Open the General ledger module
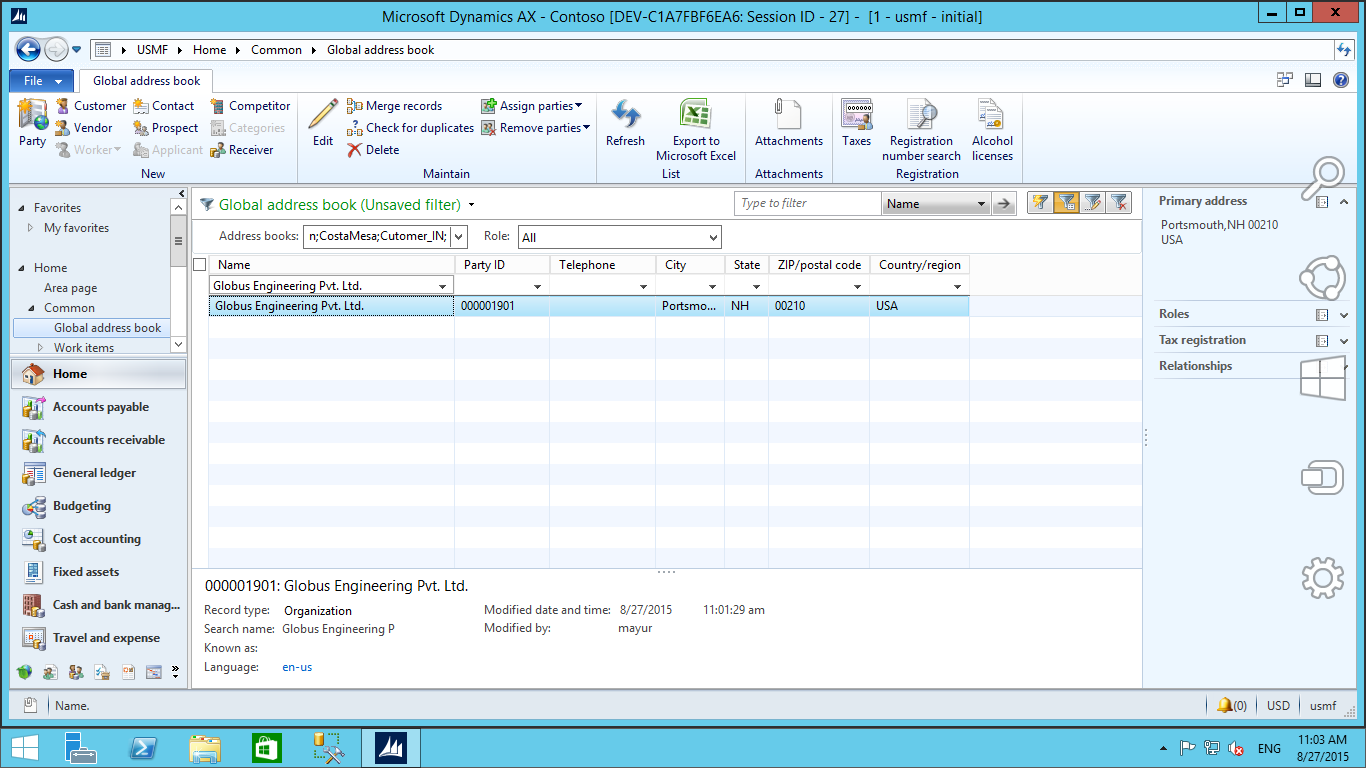The image size is (1366, 768). [100, 473]
